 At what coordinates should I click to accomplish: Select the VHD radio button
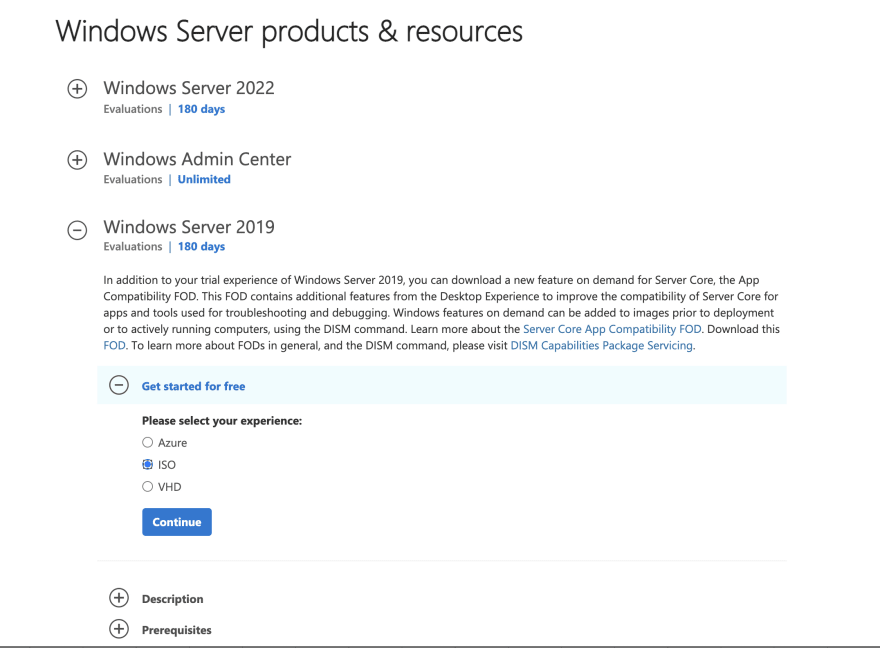[x=147, y=486]
